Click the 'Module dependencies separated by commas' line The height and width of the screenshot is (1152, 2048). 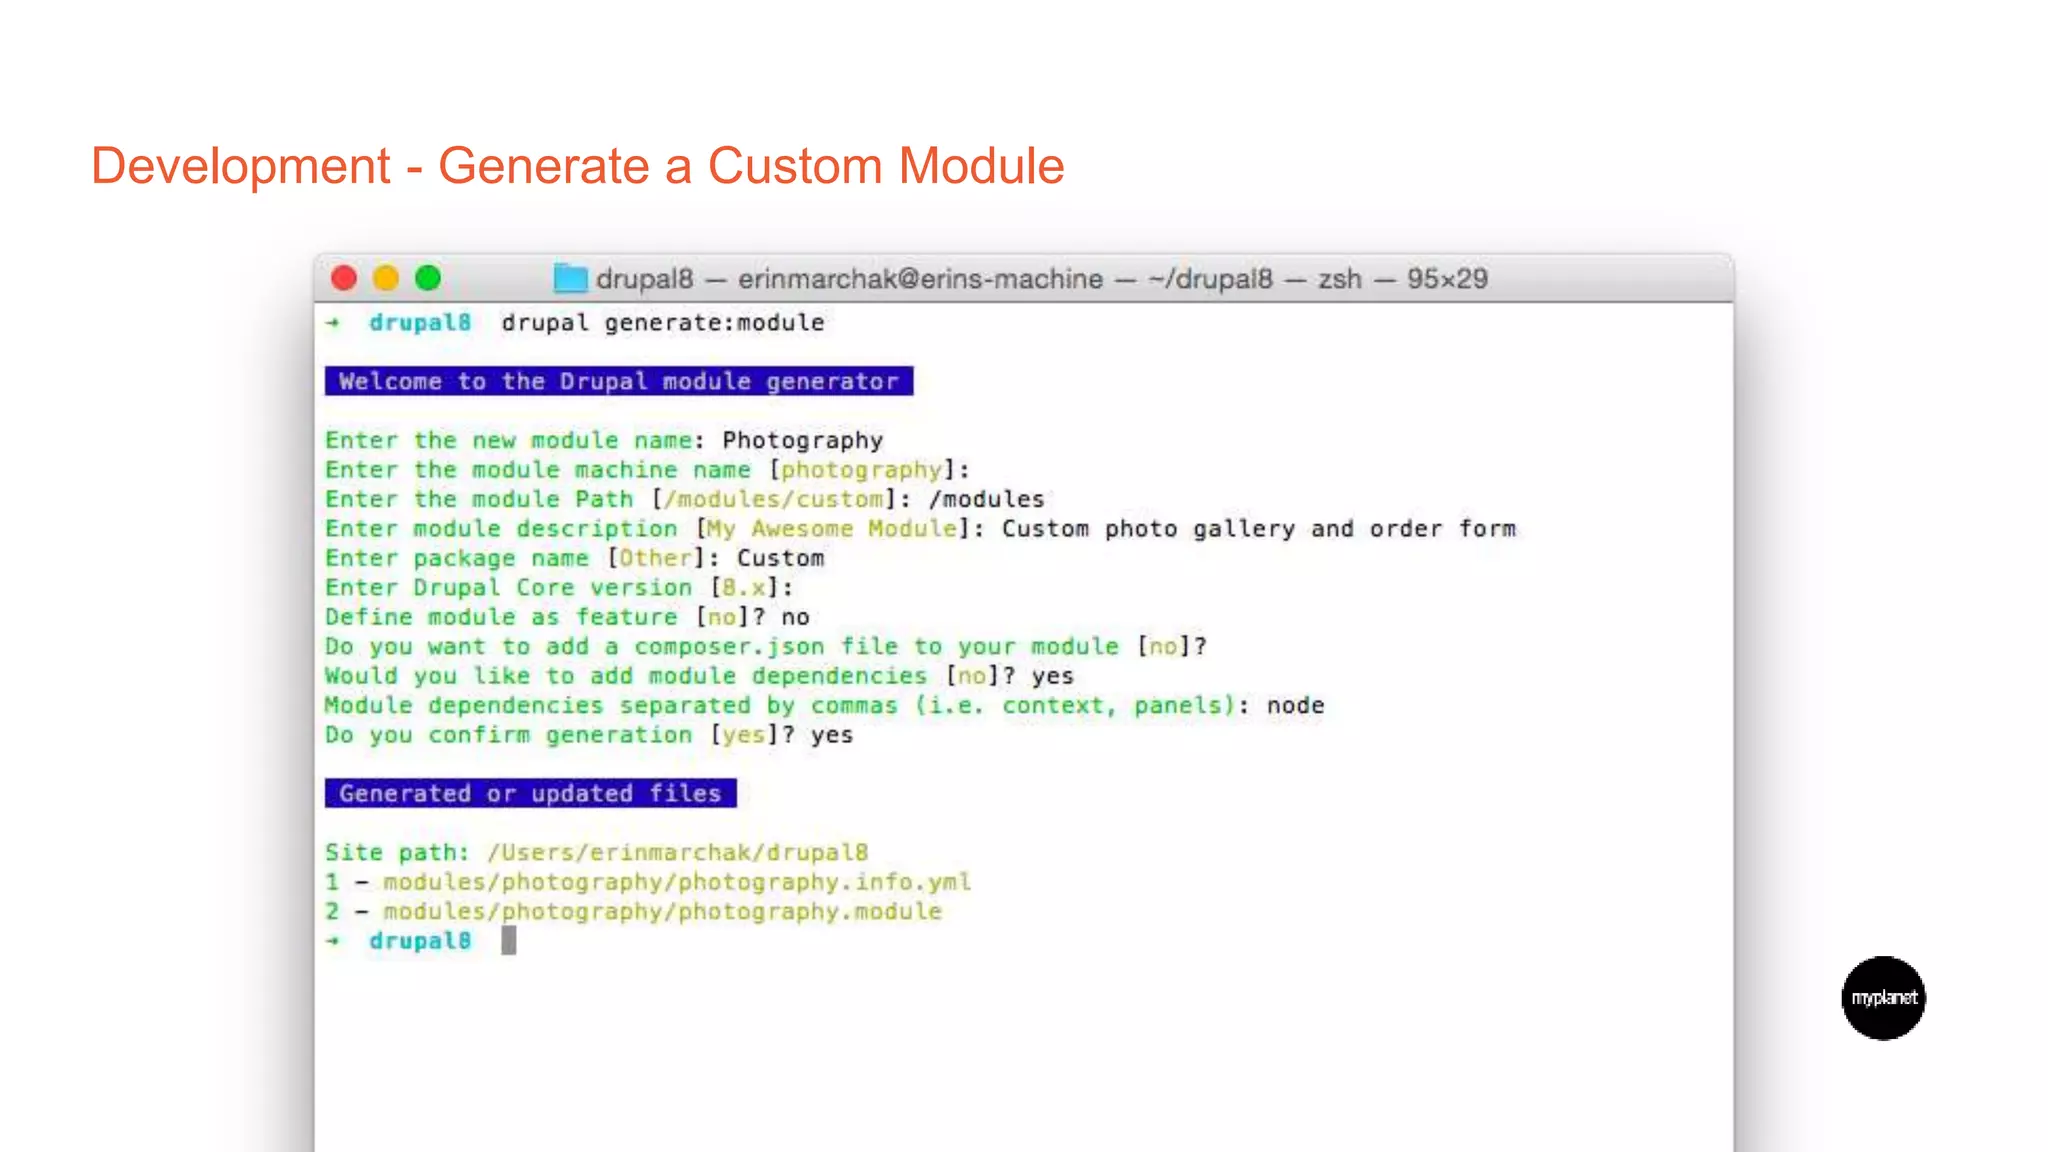pyautogui.click(x=824, y=706)
